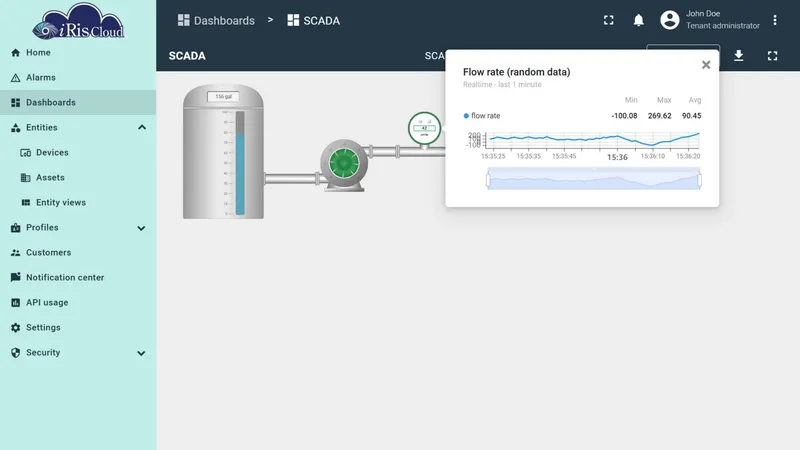Click the Realtime - last 1 minute subtitle
800x450 pixels.
(x=502, y=85)
